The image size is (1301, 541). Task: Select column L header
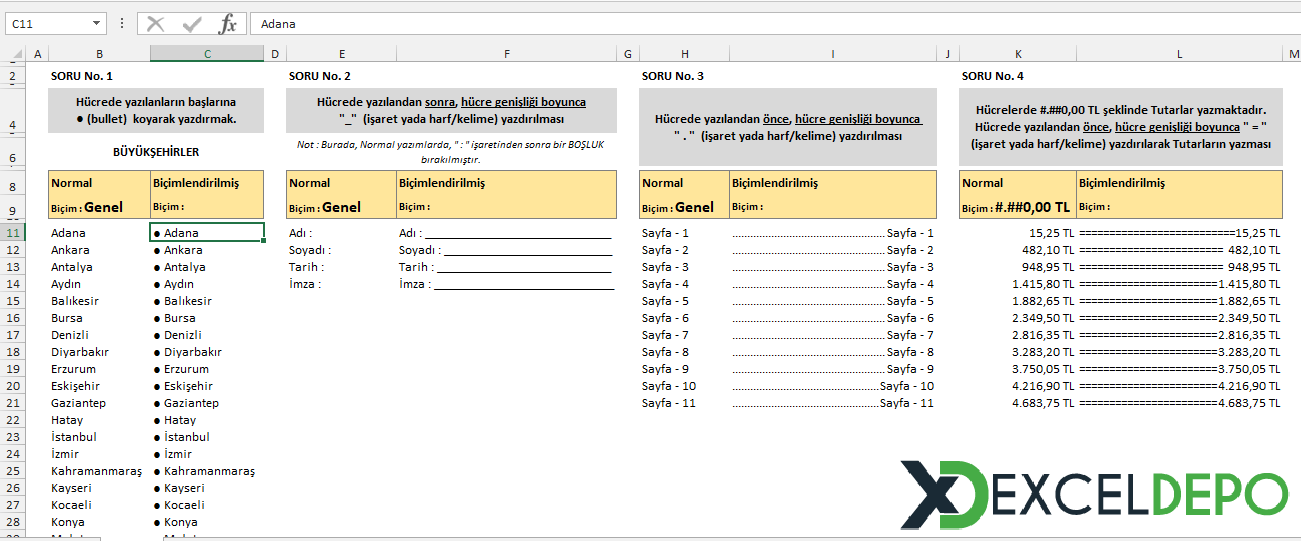point(1180,54)
